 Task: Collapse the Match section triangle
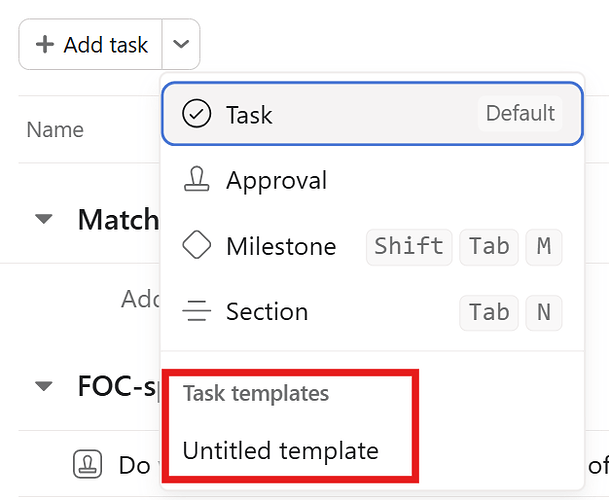(44, 219)
